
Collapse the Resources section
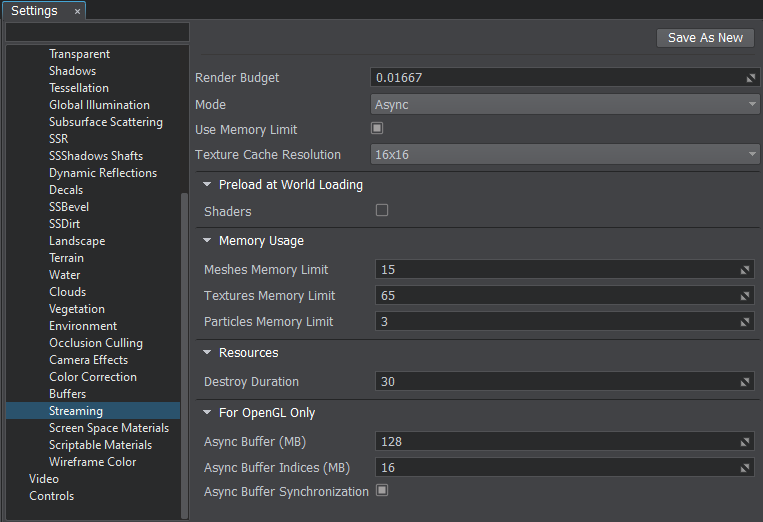[207, 352]
